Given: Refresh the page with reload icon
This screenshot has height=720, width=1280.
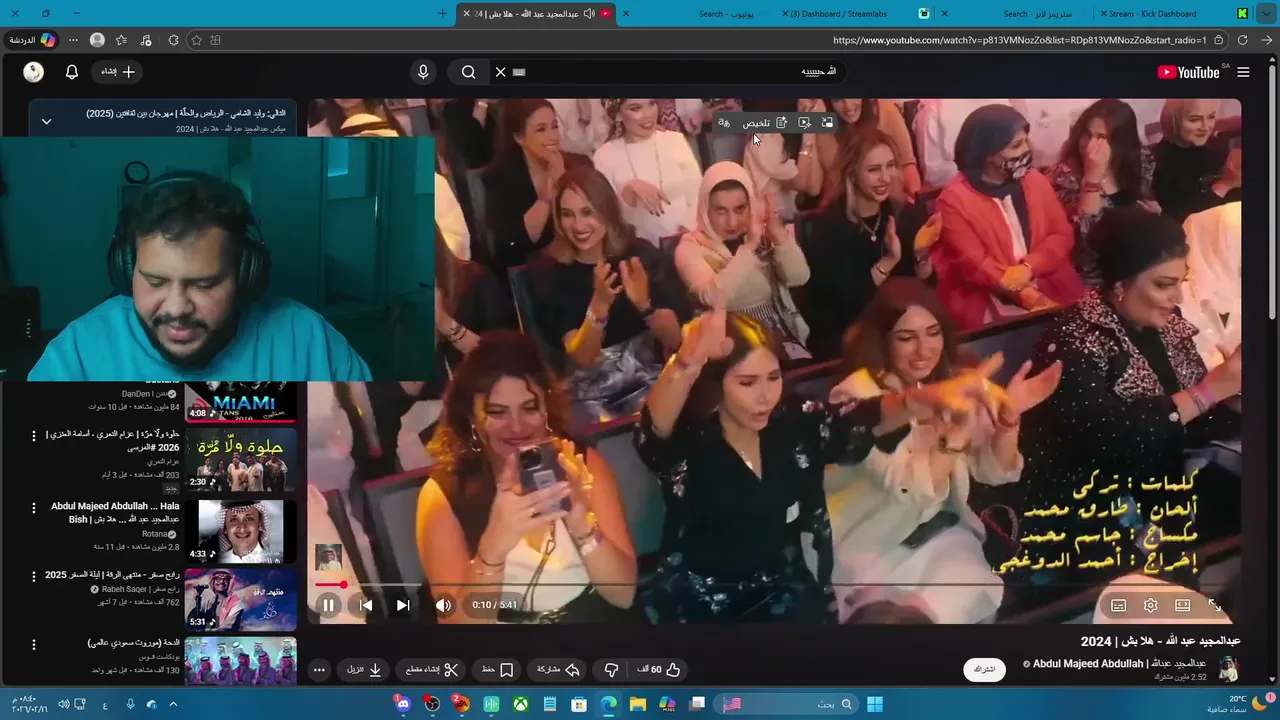Looking at the screenshot, I should (1243, 40).
